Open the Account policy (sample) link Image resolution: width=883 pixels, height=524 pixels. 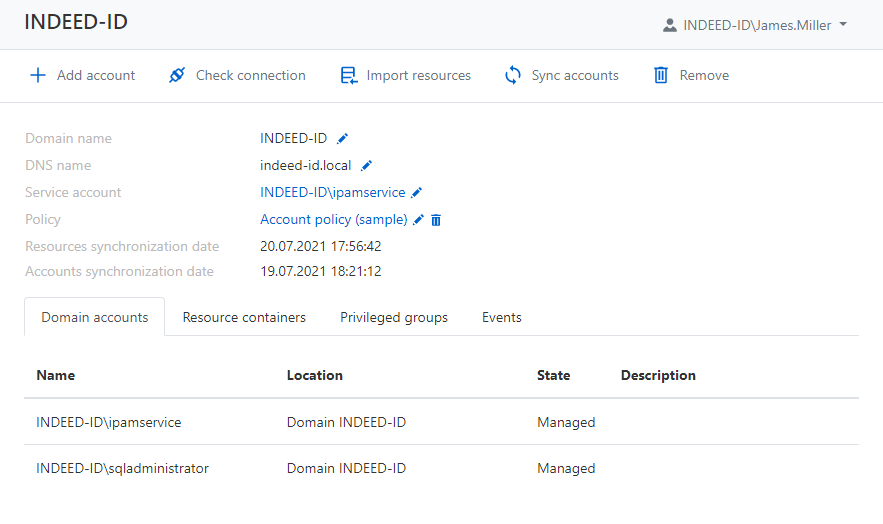(x=333, y=219)
